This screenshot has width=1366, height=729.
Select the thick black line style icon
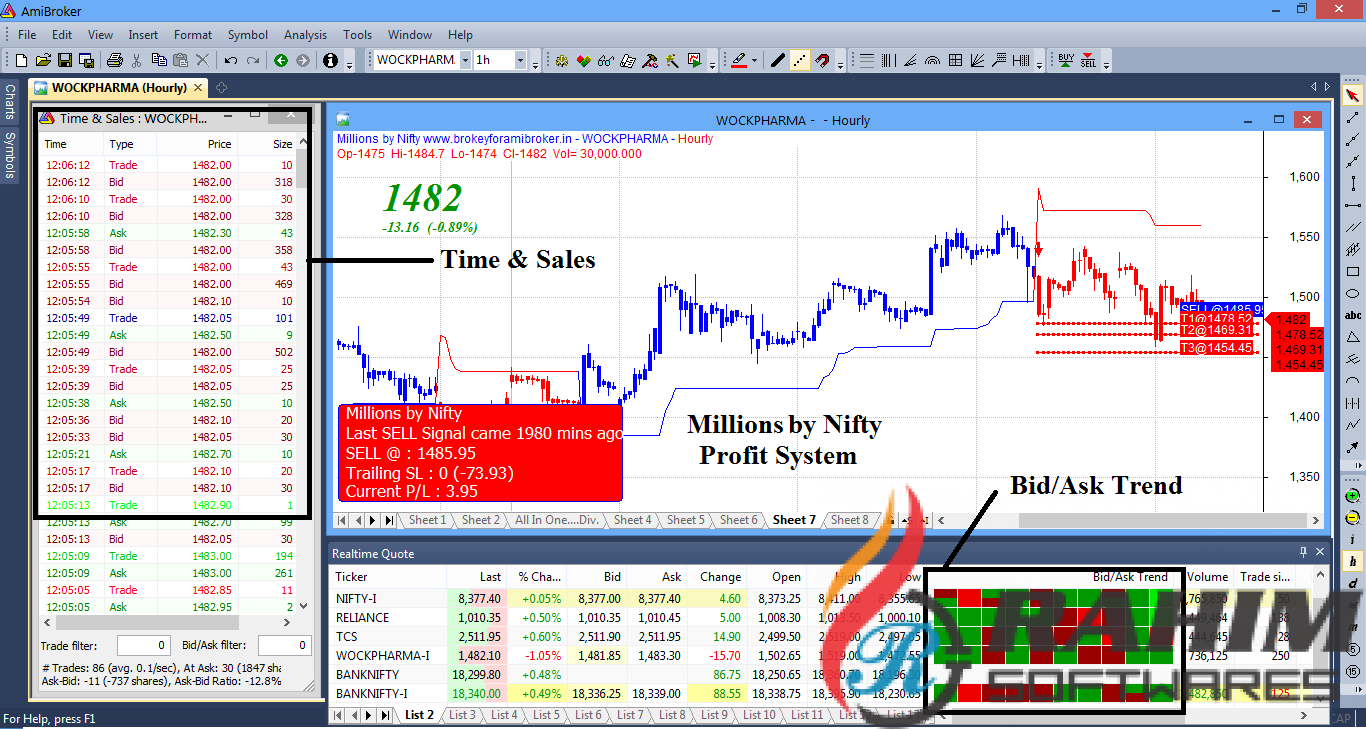coord(777,60)
